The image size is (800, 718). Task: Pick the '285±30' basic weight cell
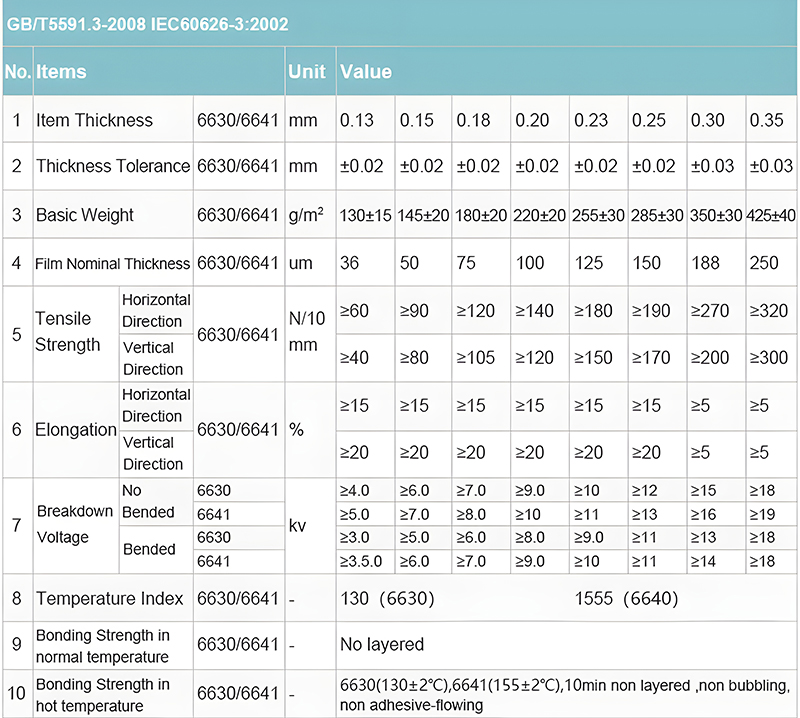tap(657, 215)
